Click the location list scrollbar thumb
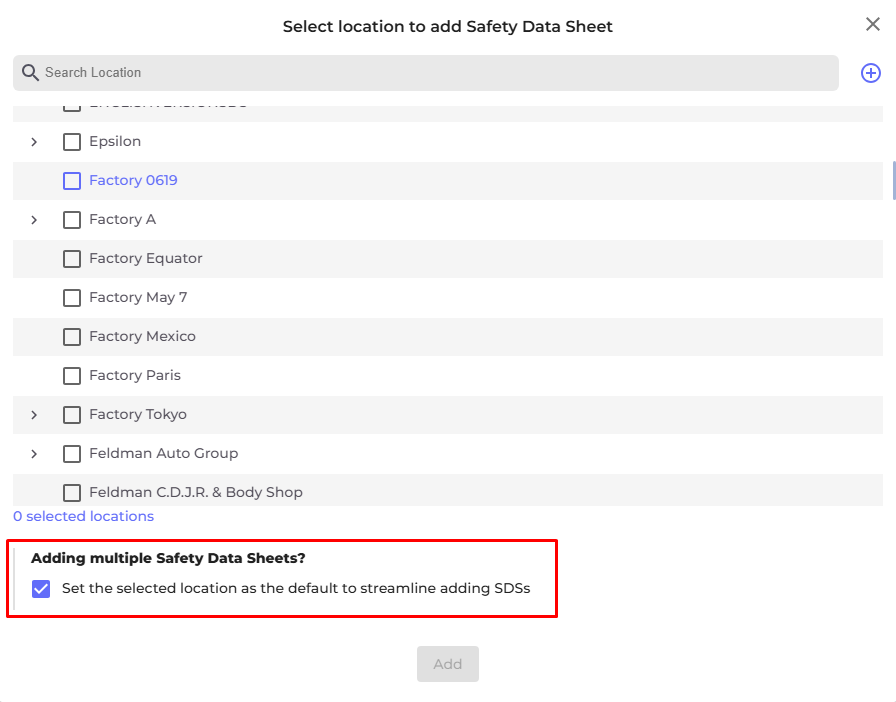Viewport: 896px width, 702px height. tap(893, 179)
